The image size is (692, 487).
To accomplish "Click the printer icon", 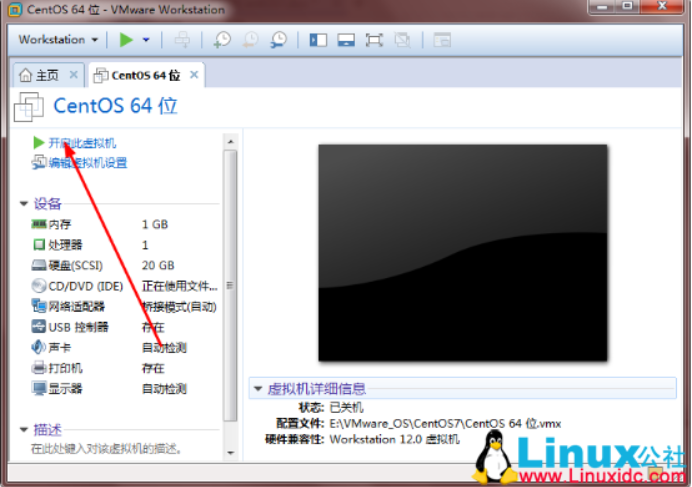I will pos(39,367).
